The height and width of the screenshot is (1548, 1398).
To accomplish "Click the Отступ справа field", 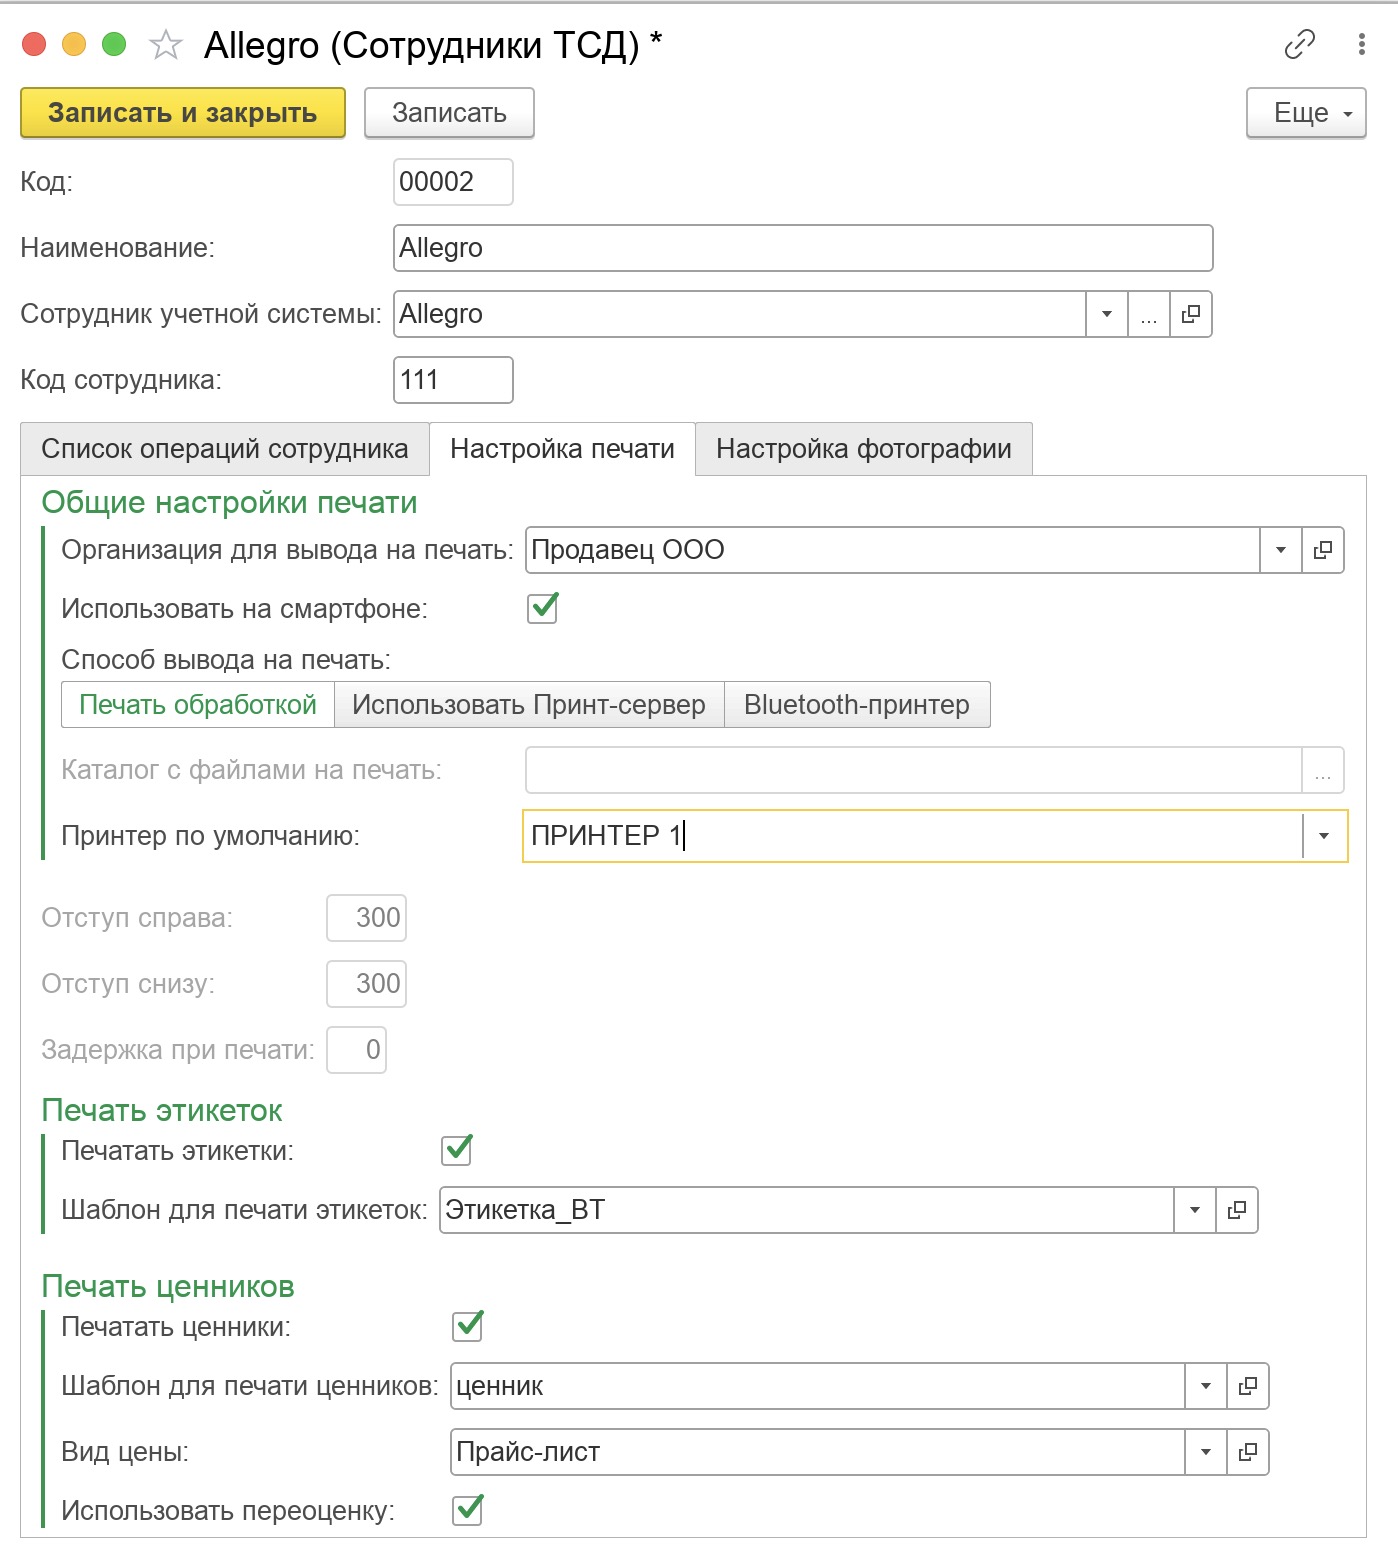I will click(x=366, y=918).
